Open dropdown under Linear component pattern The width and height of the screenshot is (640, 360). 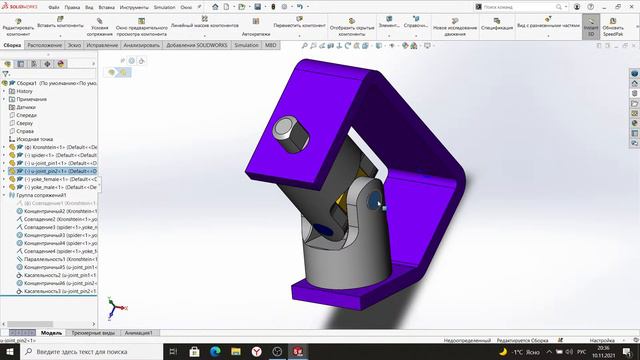pos(204,36)
